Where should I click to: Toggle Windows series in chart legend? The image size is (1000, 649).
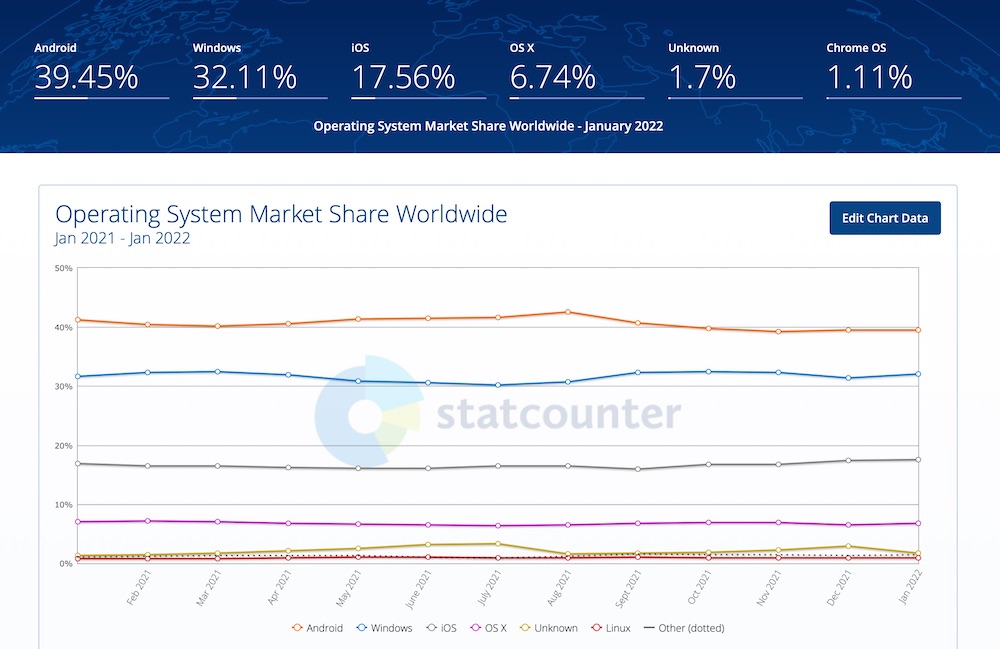pyautogui.click(x=385, y=628)
